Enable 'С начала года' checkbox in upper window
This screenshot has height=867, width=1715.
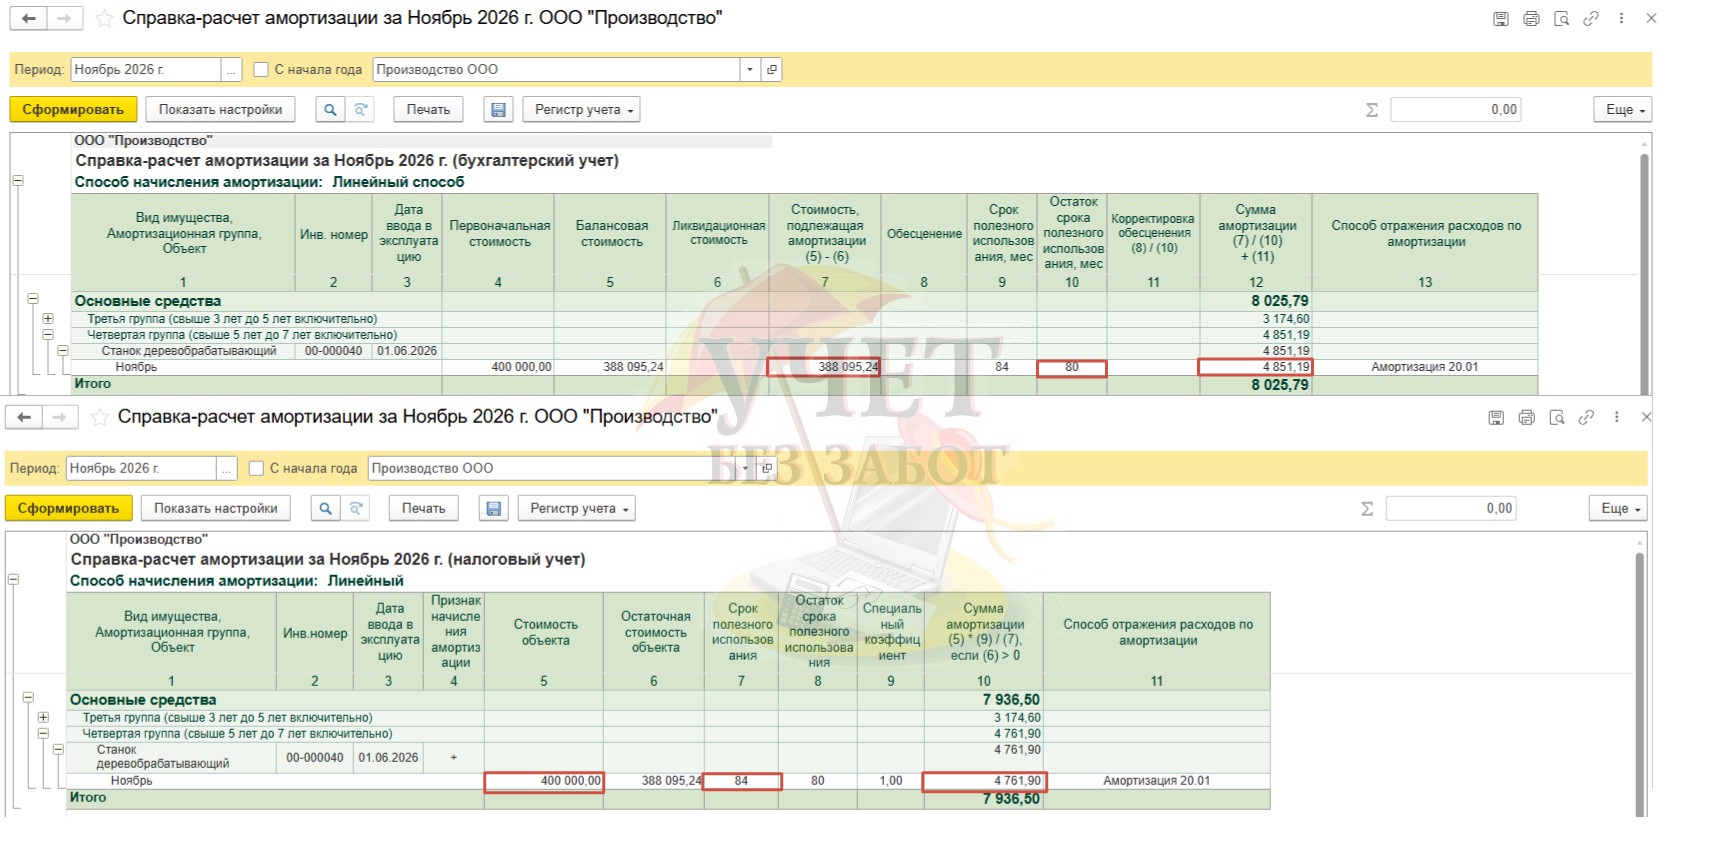pyautogui.click(x=261, y=69)
